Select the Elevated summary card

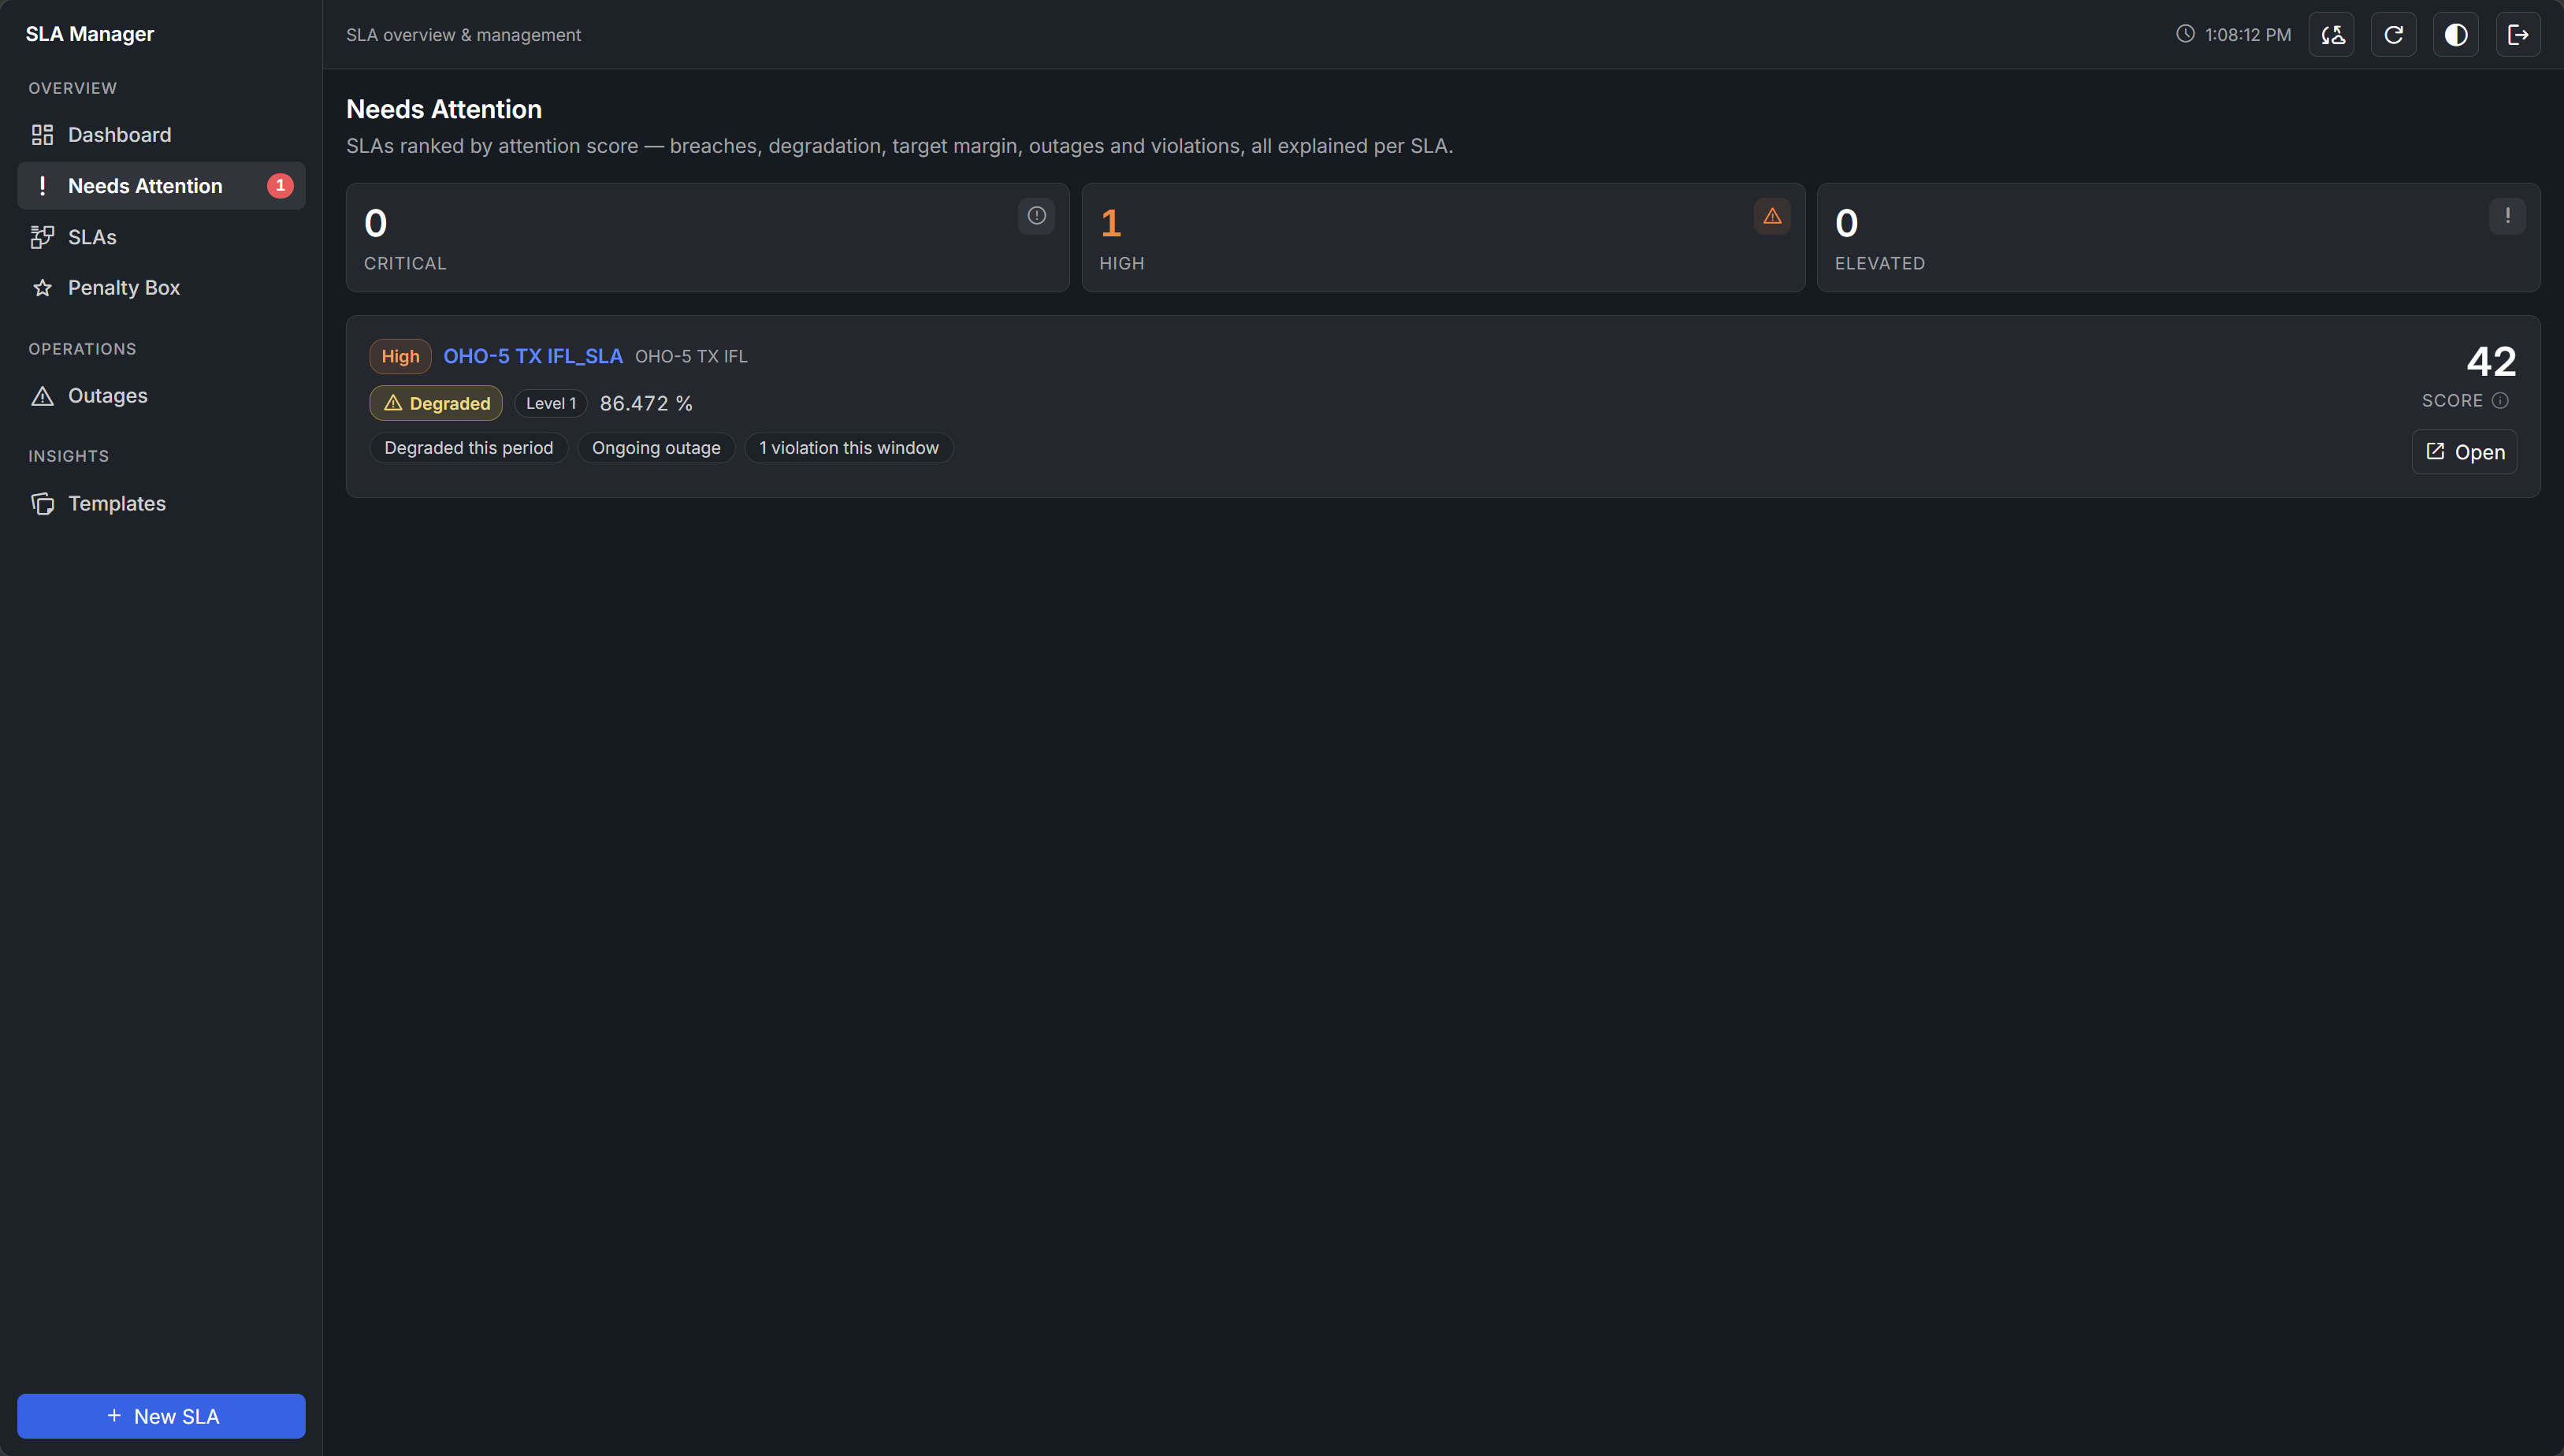point(2178,237)
